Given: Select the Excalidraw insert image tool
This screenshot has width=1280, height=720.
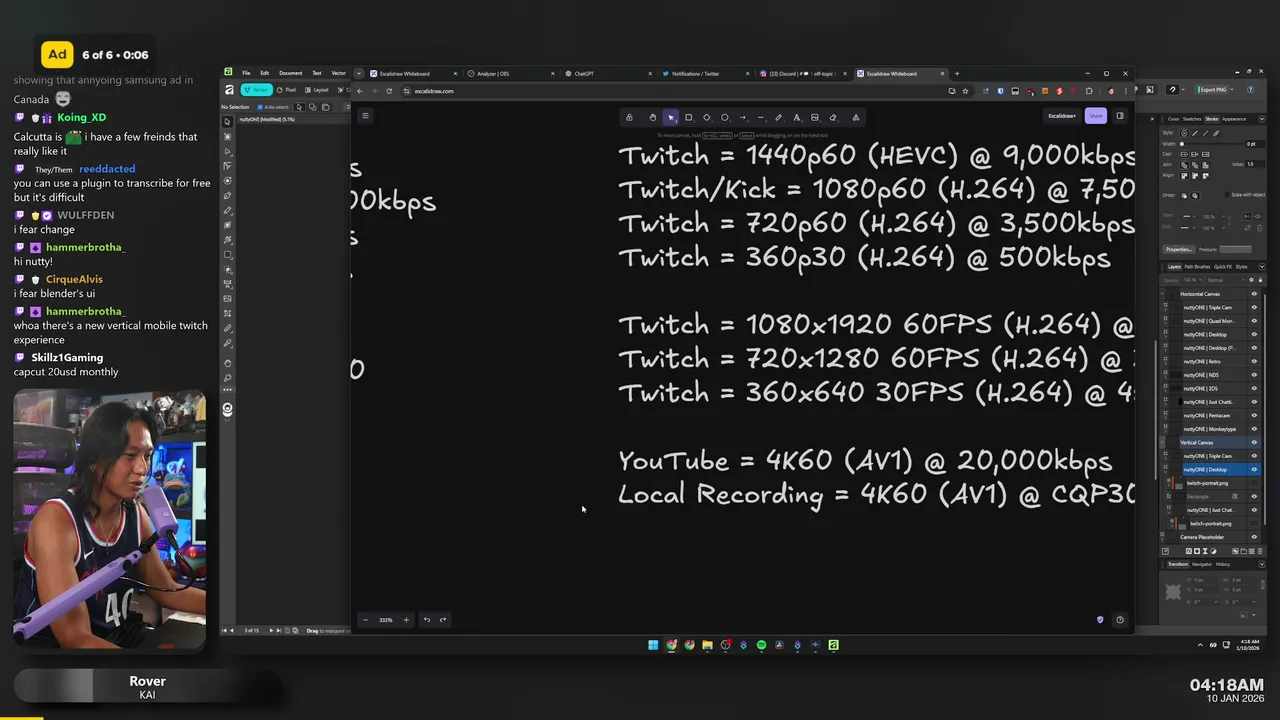Looking at the screenshot, I should pyautogui.click(x=815, y=117).
